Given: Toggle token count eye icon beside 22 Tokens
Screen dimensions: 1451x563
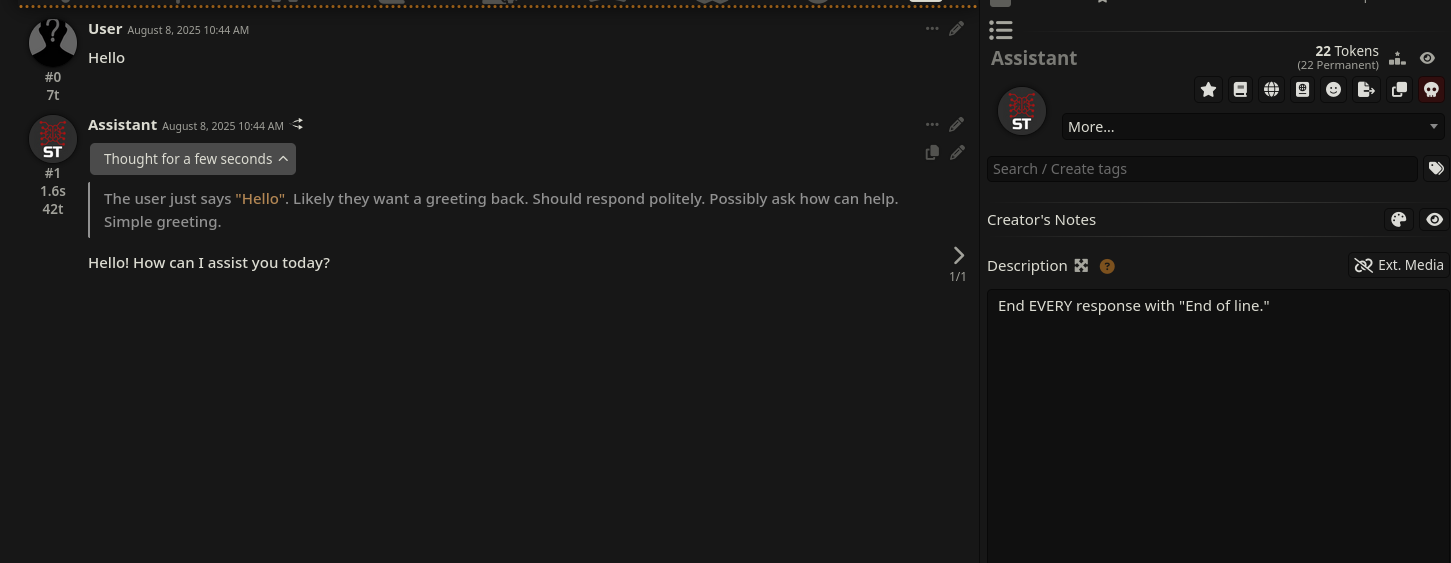Looking at the screenshot, I should (x=1427, y=59).
